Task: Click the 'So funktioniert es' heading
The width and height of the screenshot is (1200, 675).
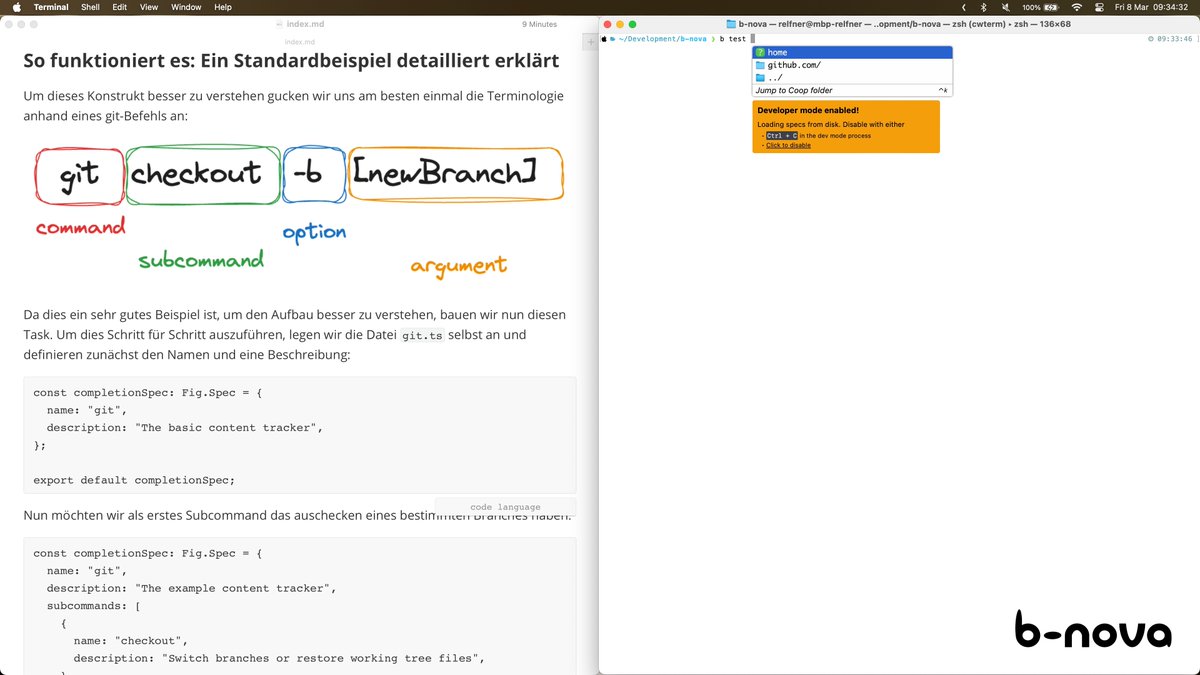Action: pyautogui.click(x=291, y=61)
